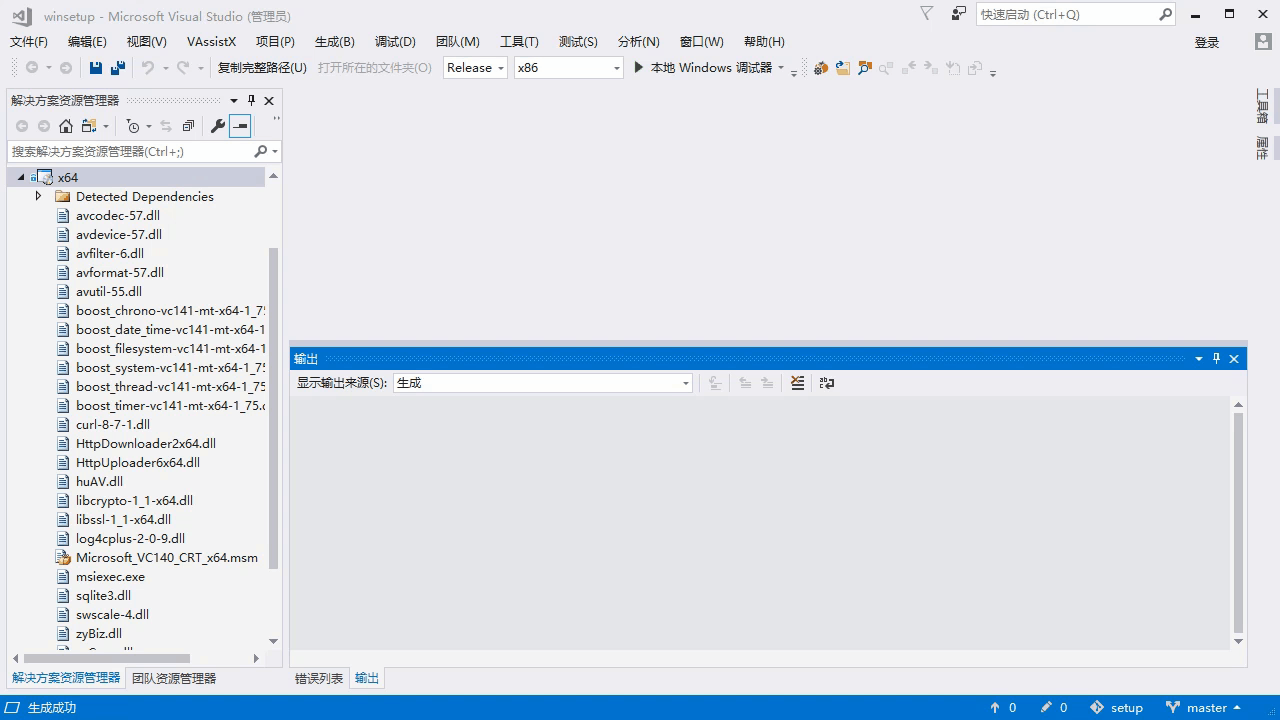Image resolution: width=1280 pixels, height=720 pixels.
Task: Click the pin icon of Solution Explorer
Action: (251, 100)
